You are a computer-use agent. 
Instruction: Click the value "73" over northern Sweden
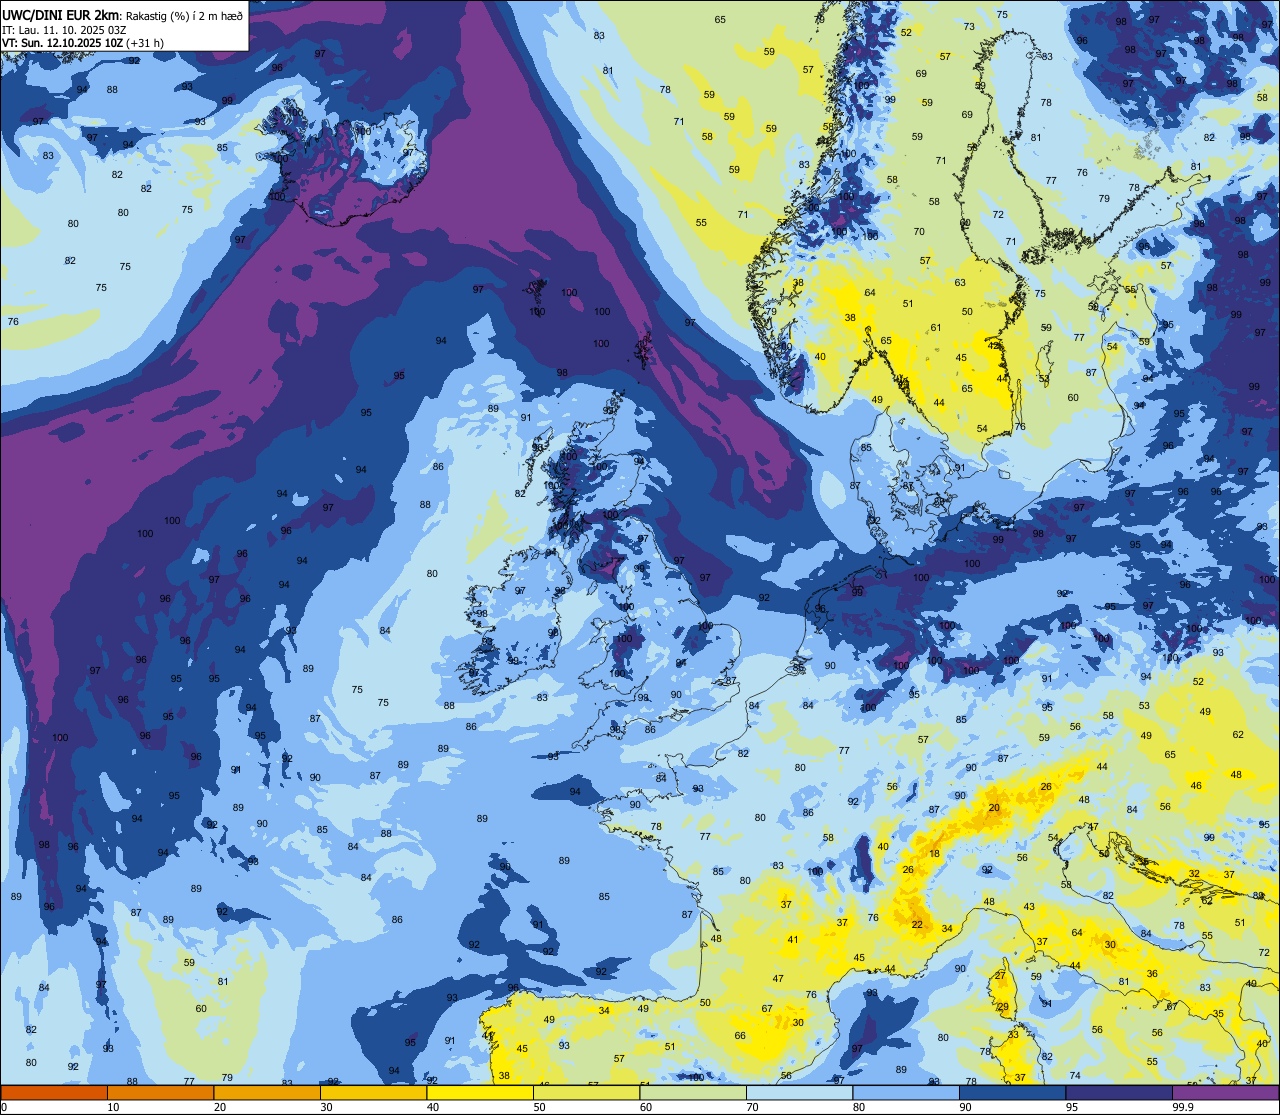click(969, 27)
